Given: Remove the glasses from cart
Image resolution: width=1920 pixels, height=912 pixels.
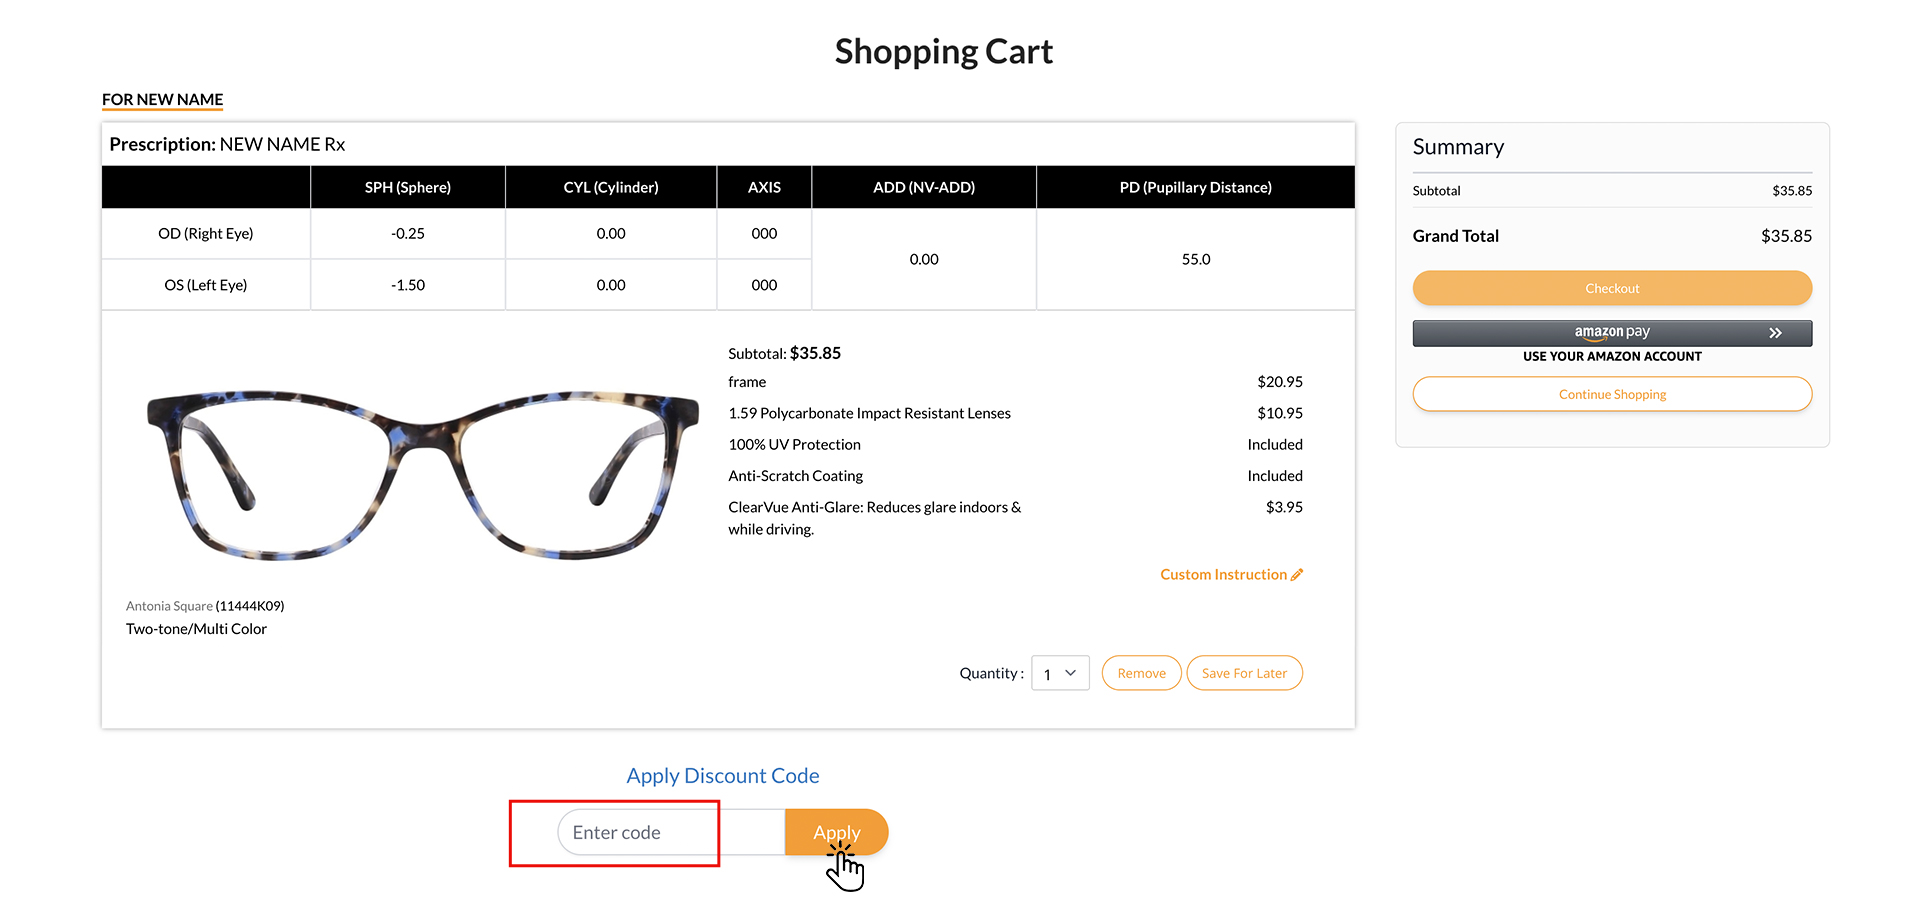Looking at the screenshot, I should pyautogui.click(x=1141, y=674).
